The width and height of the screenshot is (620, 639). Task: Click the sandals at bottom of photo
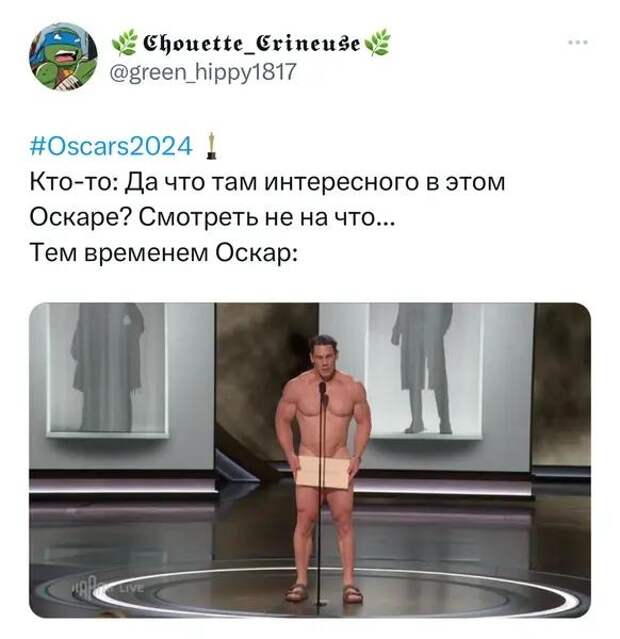[x=324, y=593]
